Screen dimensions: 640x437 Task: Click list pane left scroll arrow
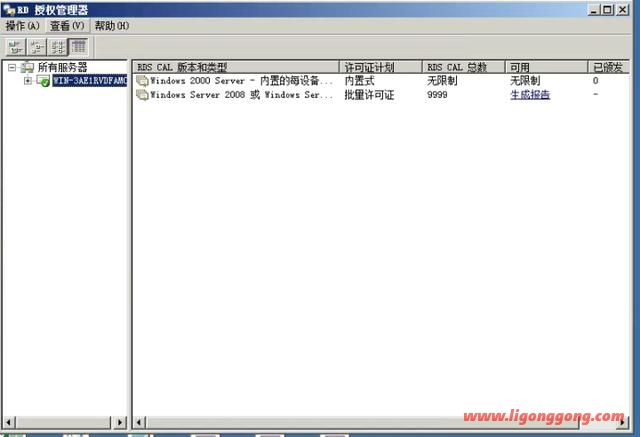click(139, 422)
